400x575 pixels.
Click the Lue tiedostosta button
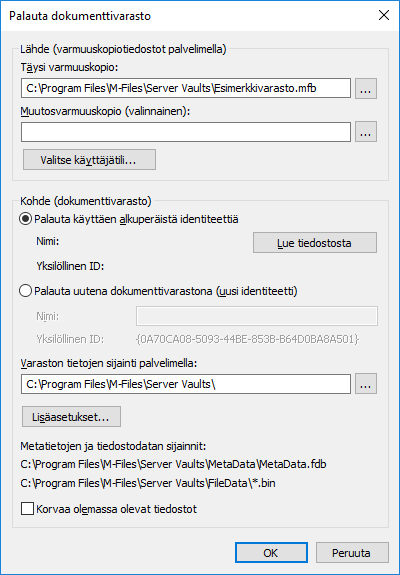pyautogui.click(x=315, y=242)
